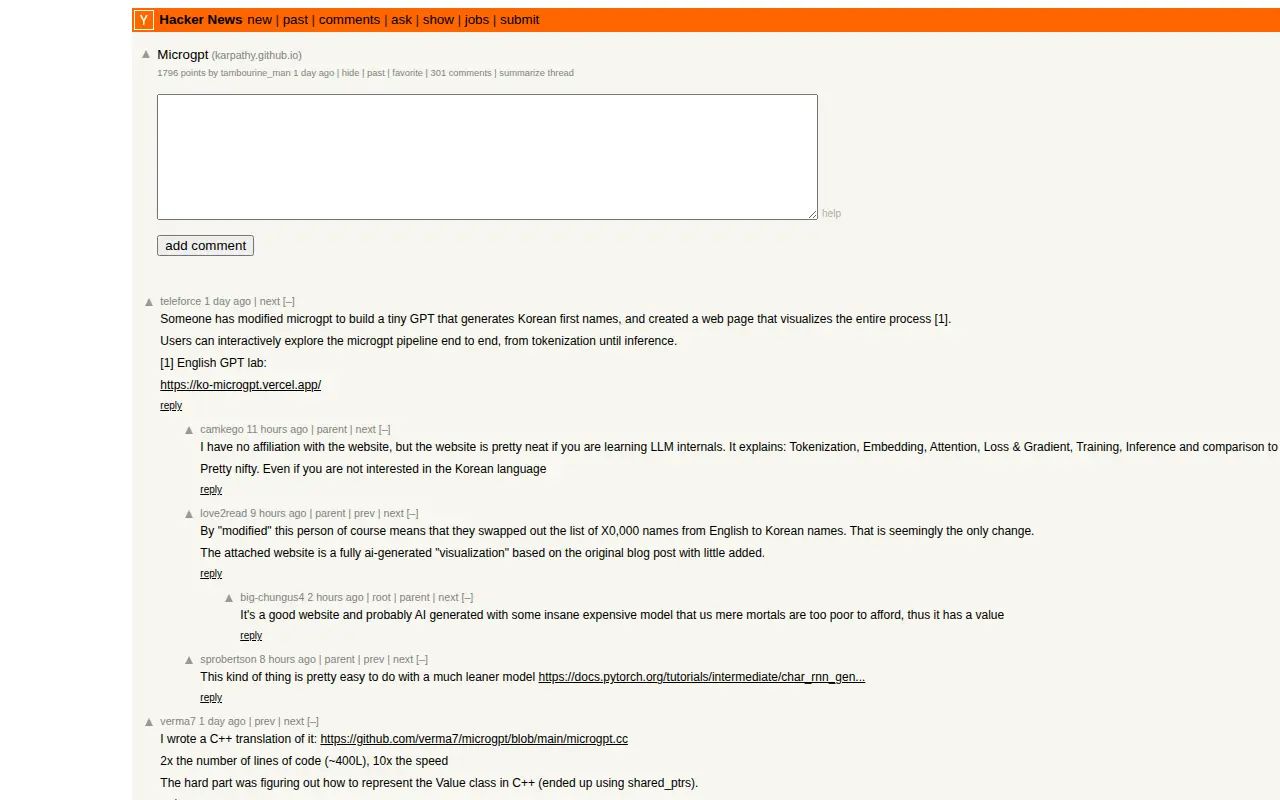
Task: Open the ko-microgpt.vercel.app link
Action: click(x=240, y=385)
